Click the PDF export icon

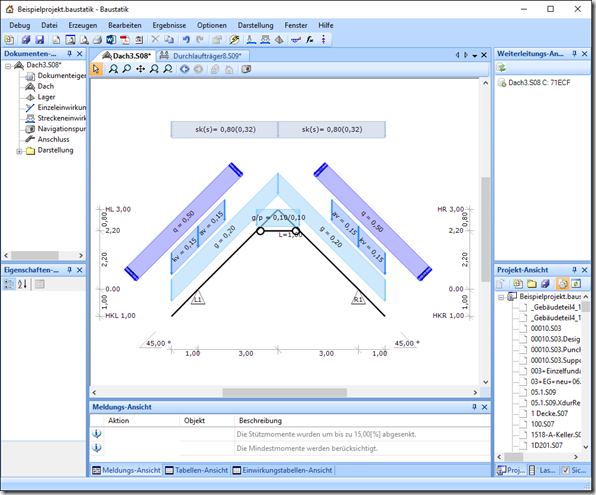tap(125, 40)
